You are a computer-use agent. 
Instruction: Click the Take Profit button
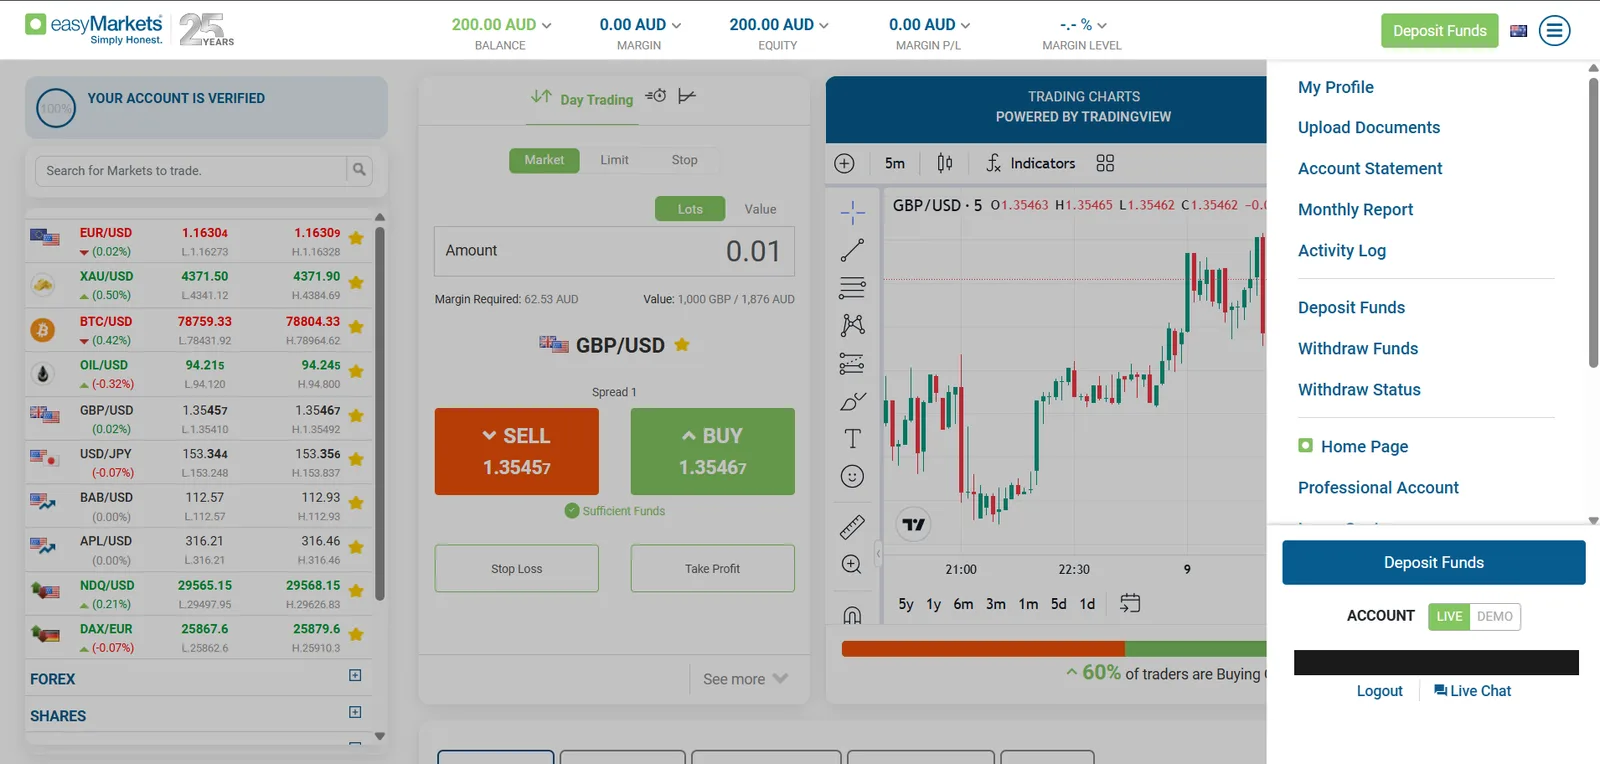pos(713,568)
